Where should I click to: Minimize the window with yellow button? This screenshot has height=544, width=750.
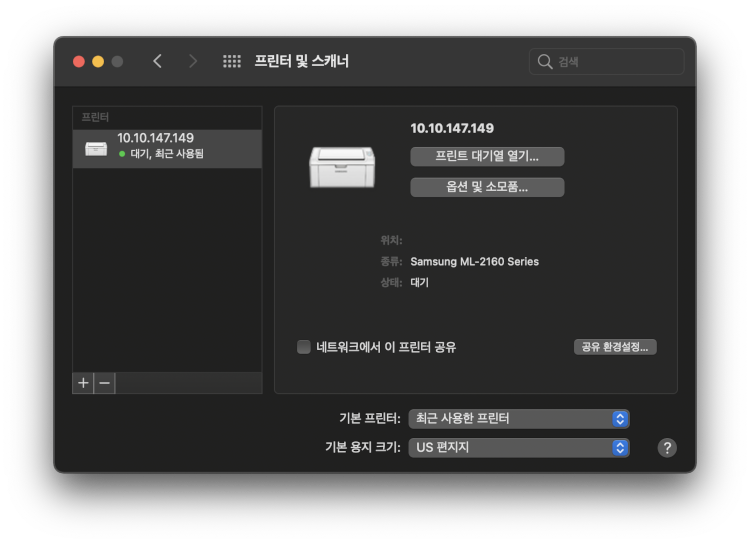(98, 62)
